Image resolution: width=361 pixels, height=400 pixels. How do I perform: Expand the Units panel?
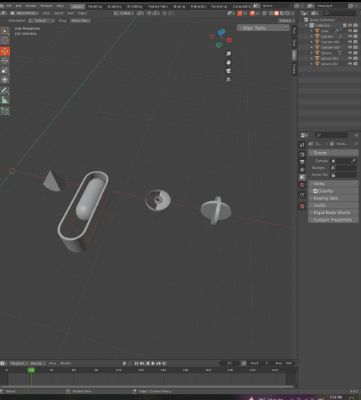(x=333, y=184)
